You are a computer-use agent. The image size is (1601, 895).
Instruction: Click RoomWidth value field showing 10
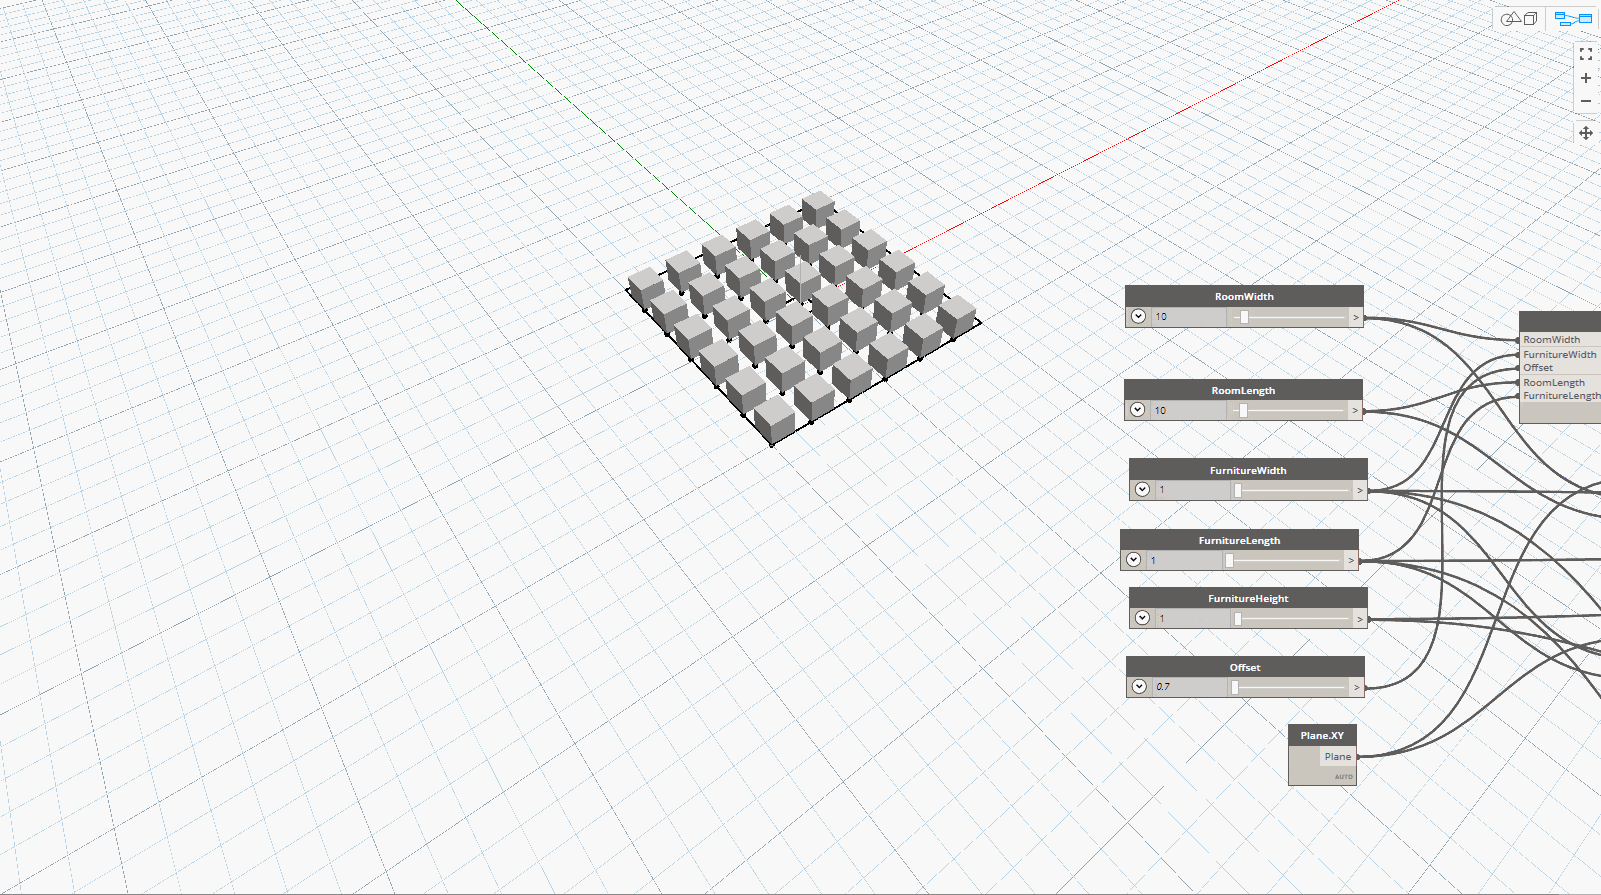coord(1188,317)
